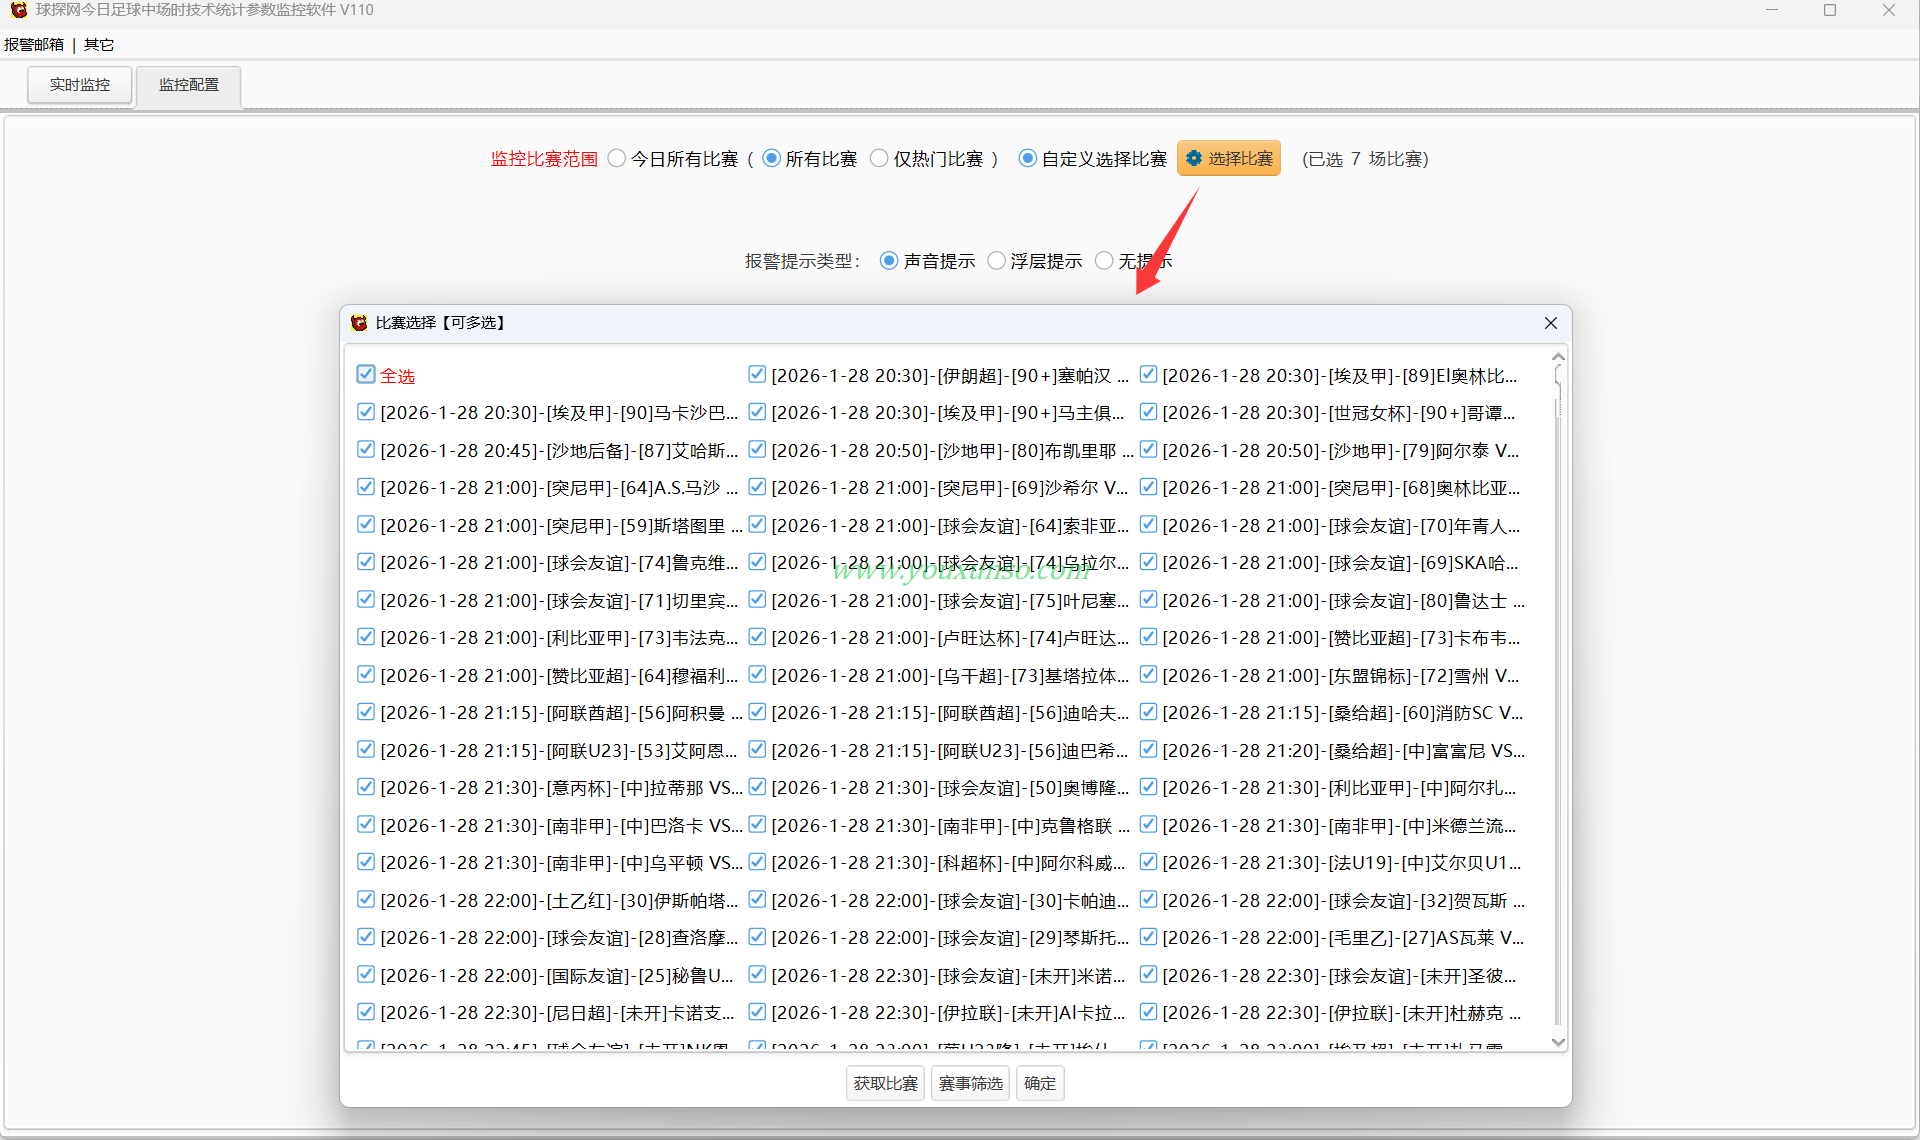Click the 乌干超 [73]基塔拉体 match text
1920x1140 pixels.
point(950,676)
